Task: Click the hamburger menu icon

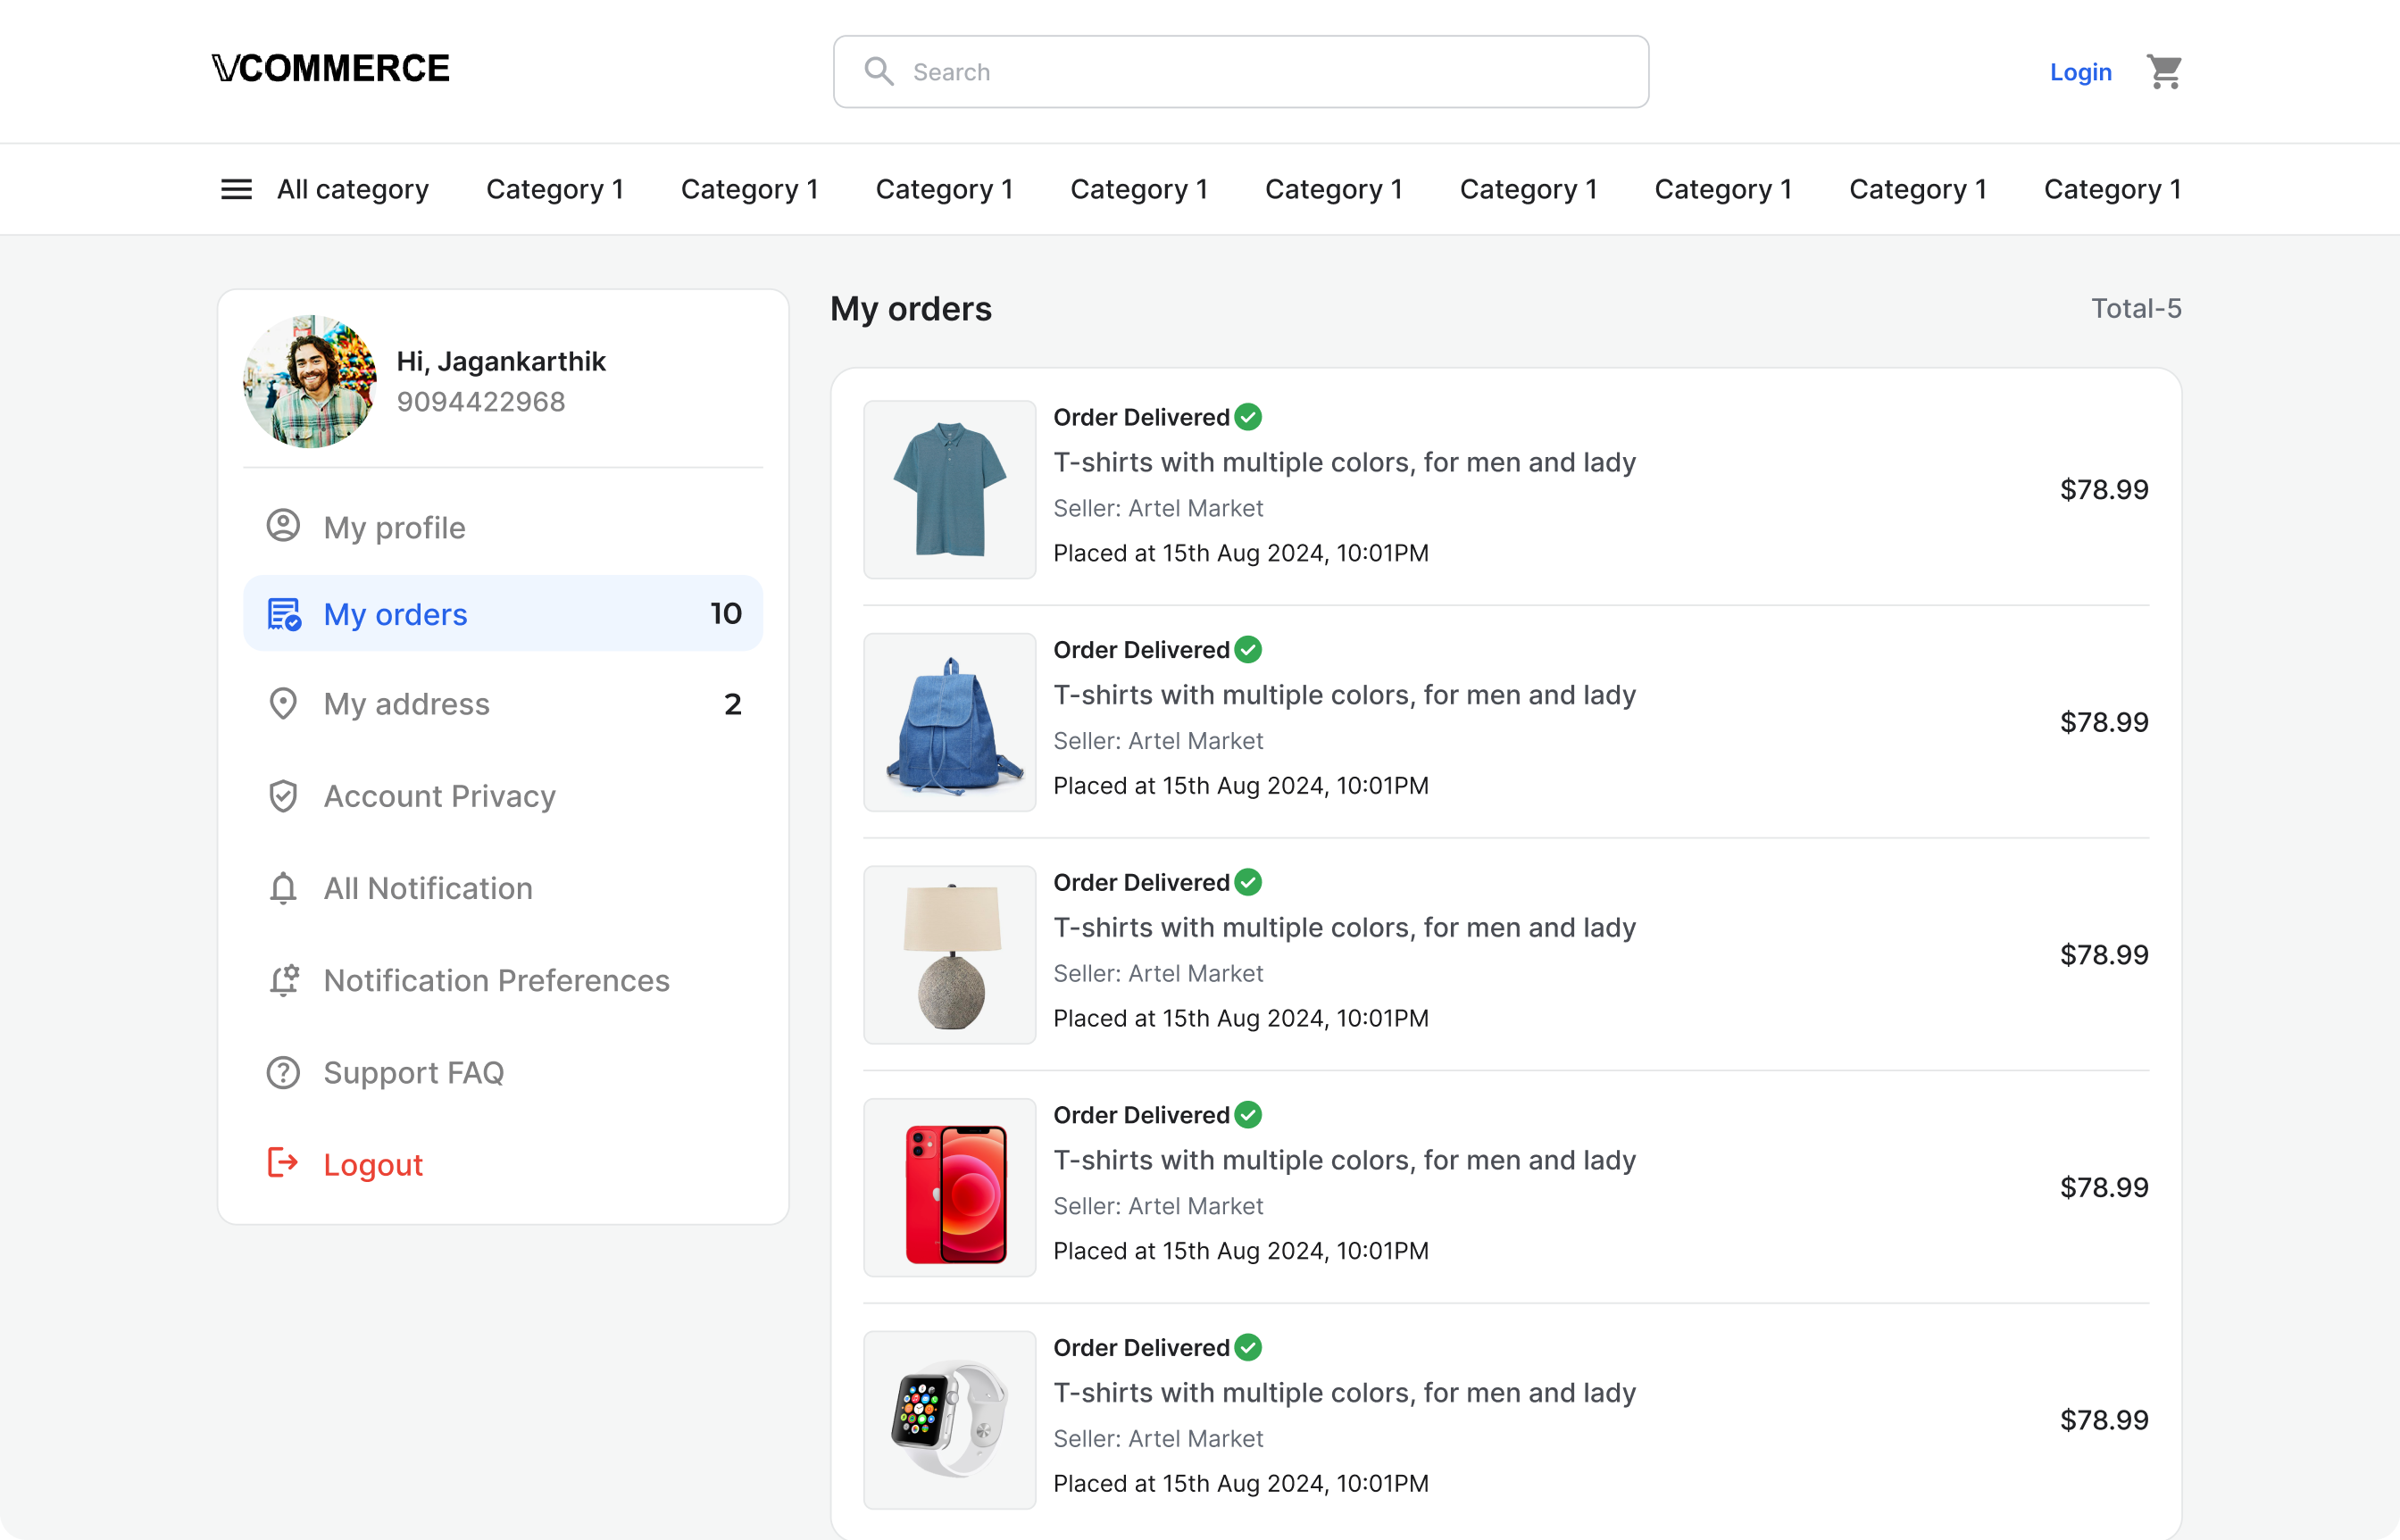Action: point(236,189)
